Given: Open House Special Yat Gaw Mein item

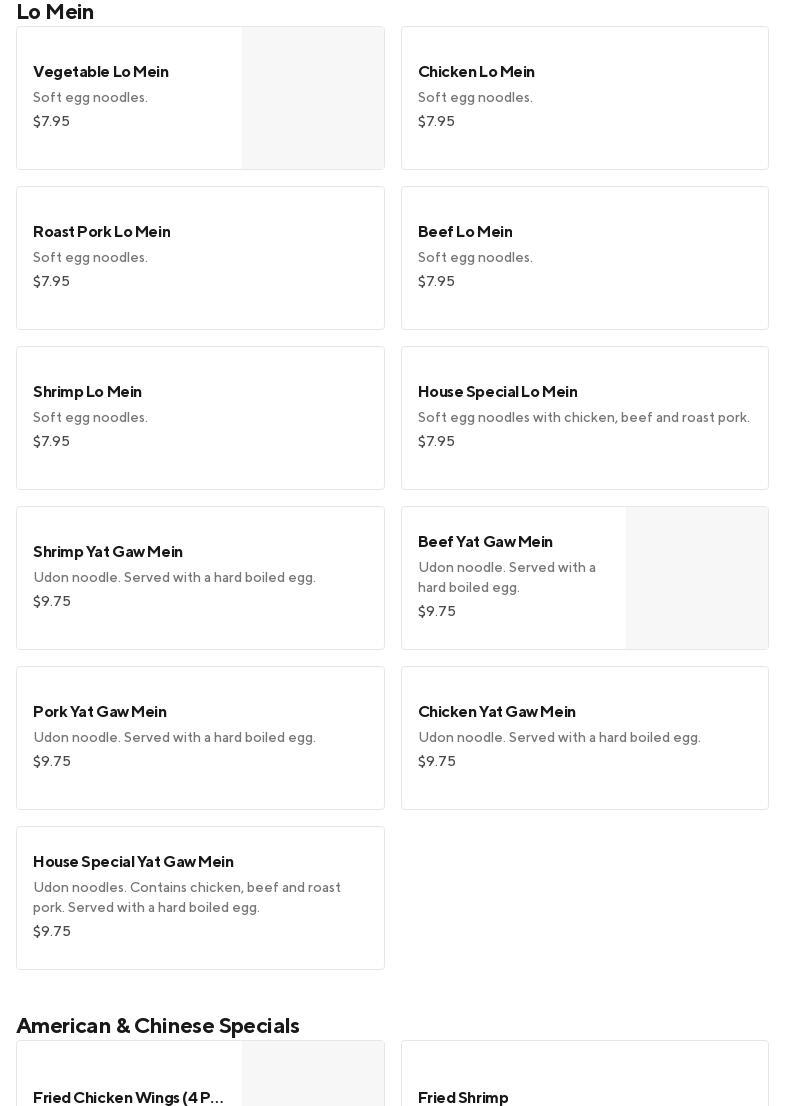Looking at the screenshot, I should tap(133, 862).
